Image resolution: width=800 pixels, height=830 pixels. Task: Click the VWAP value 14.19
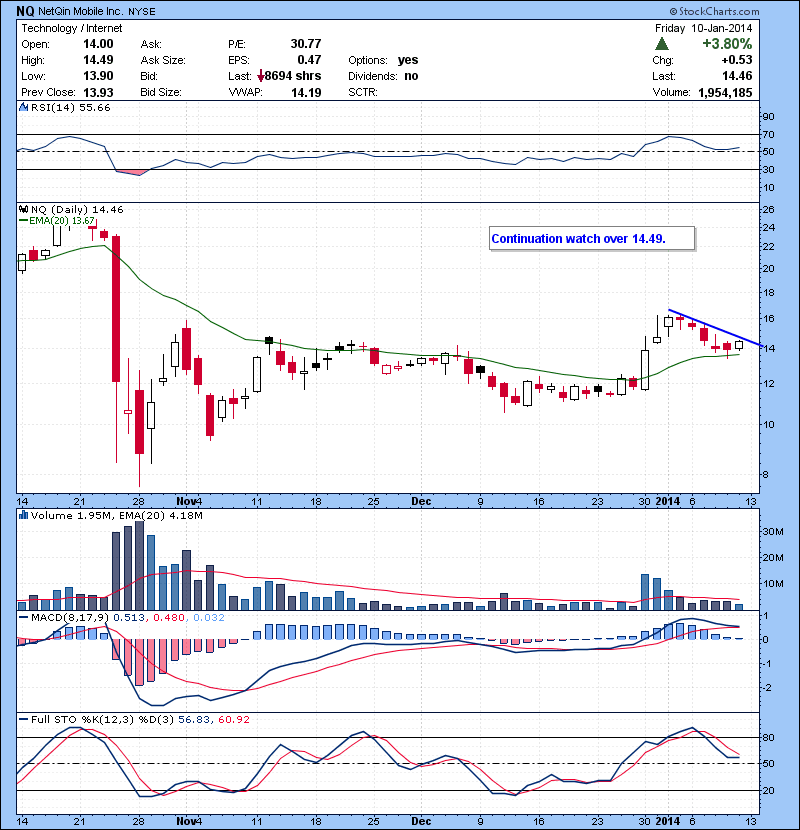click(x=306, y=92)
